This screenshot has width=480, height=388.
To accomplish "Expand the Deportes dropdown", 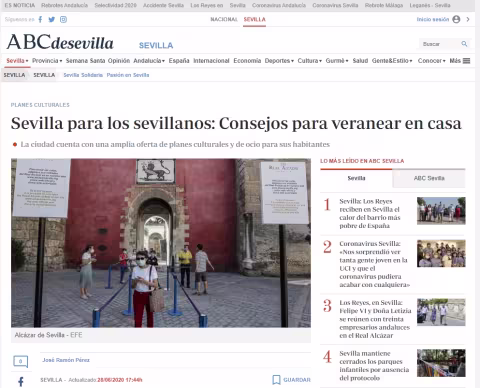I will coord(279,61).
